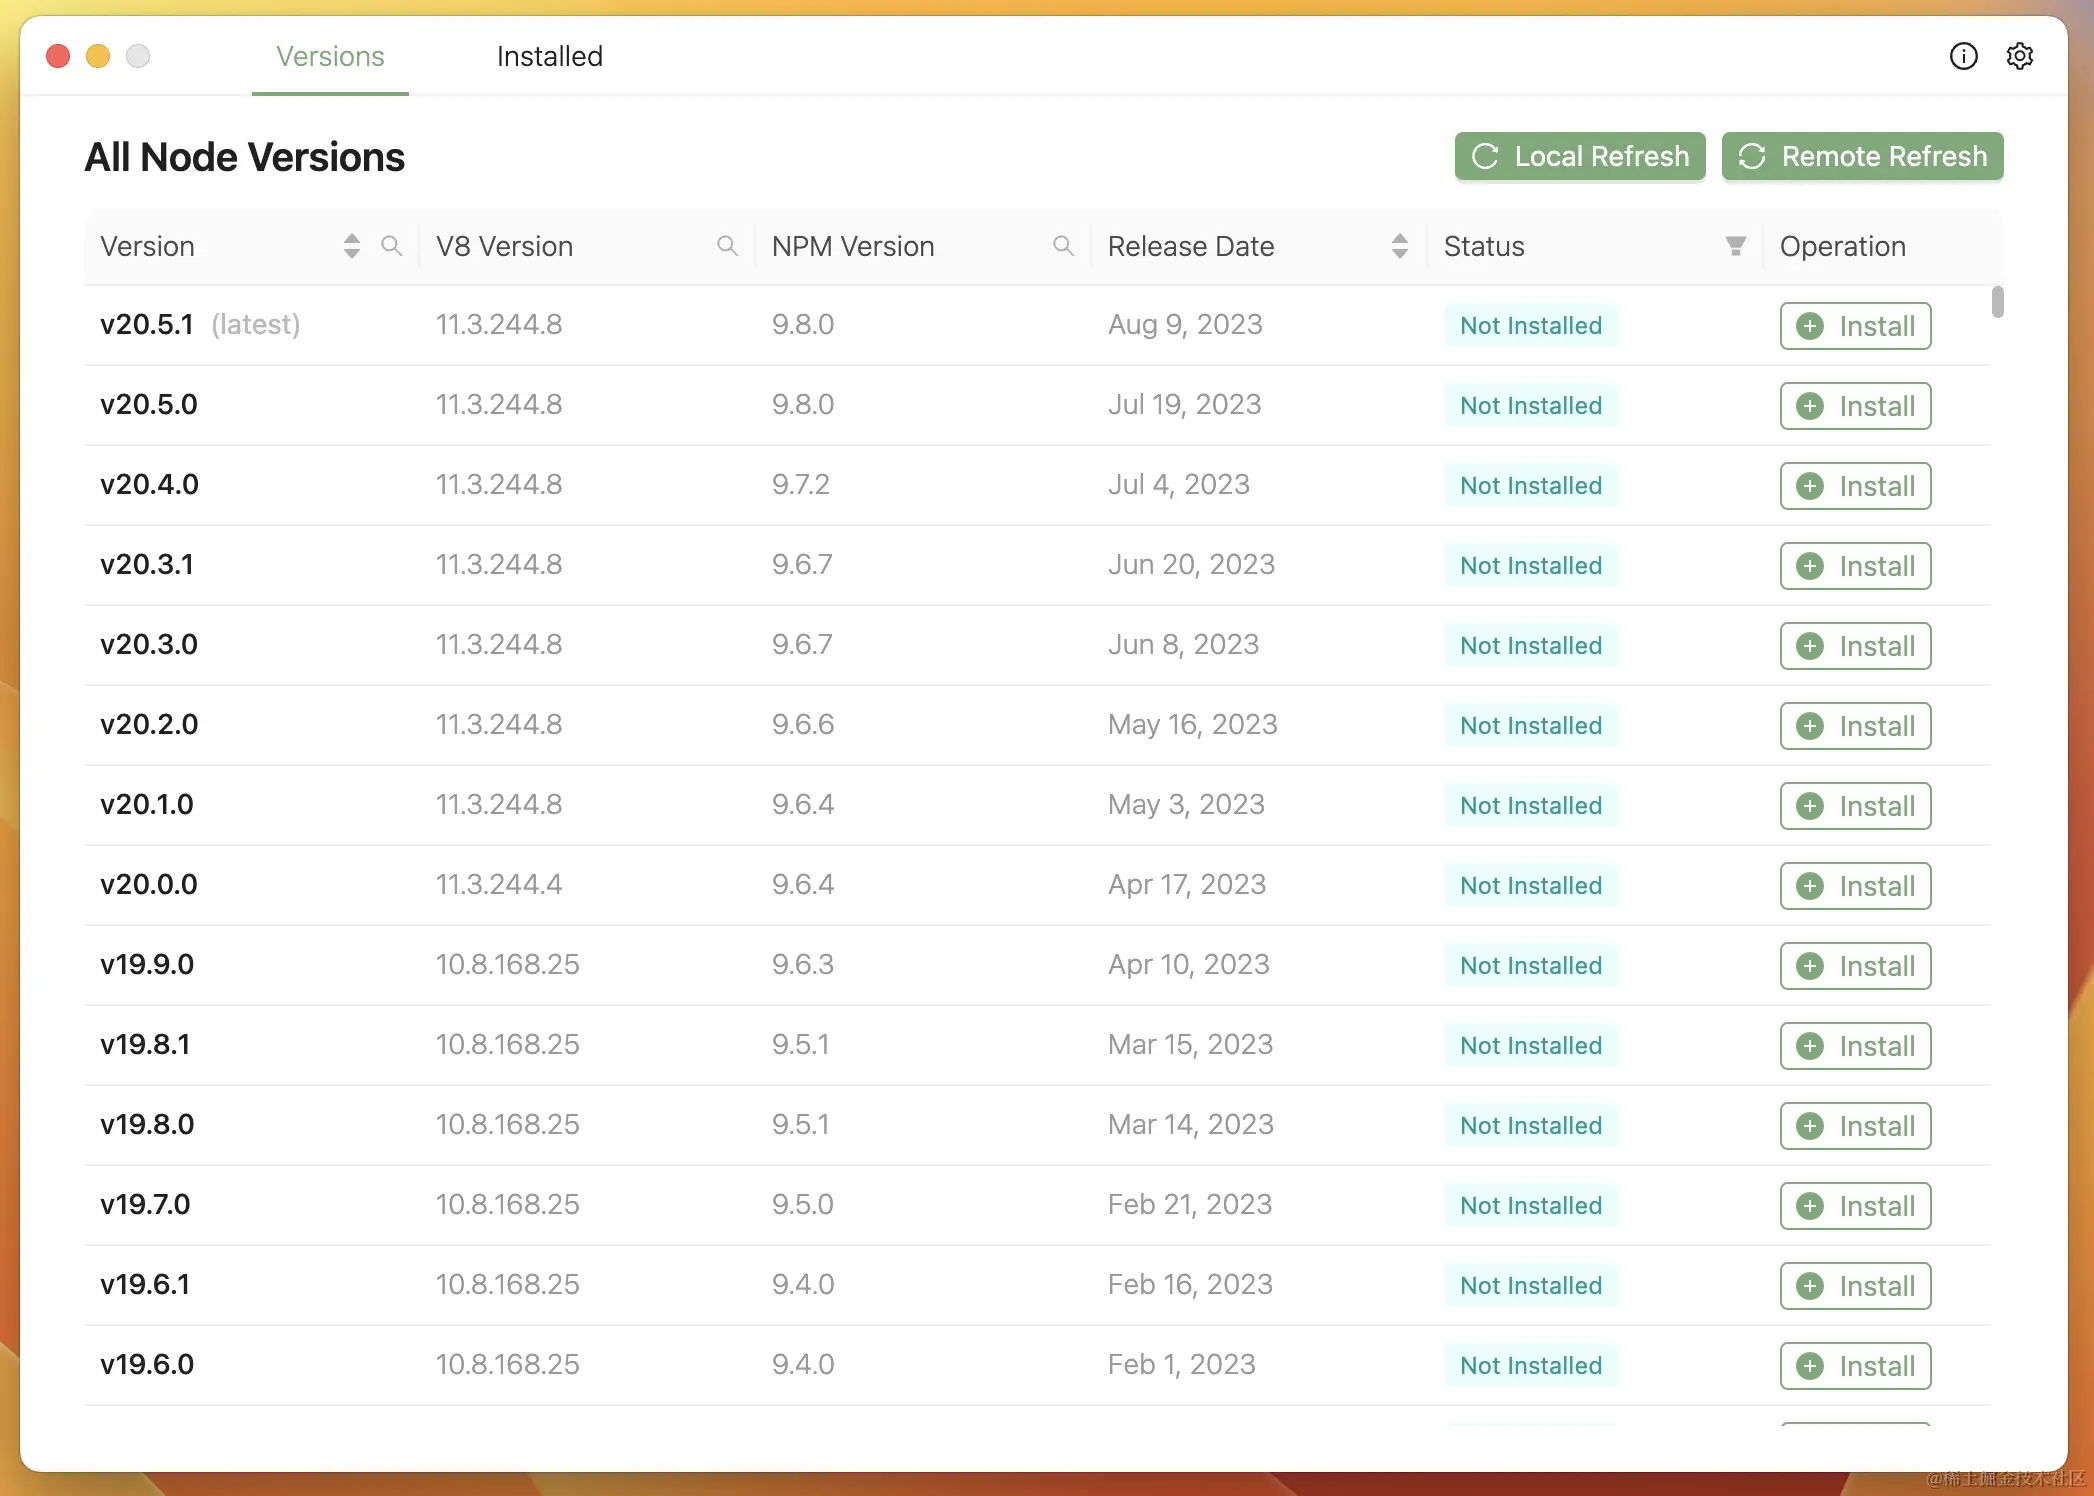Install Node version v19.9.0

(1855, 966)
